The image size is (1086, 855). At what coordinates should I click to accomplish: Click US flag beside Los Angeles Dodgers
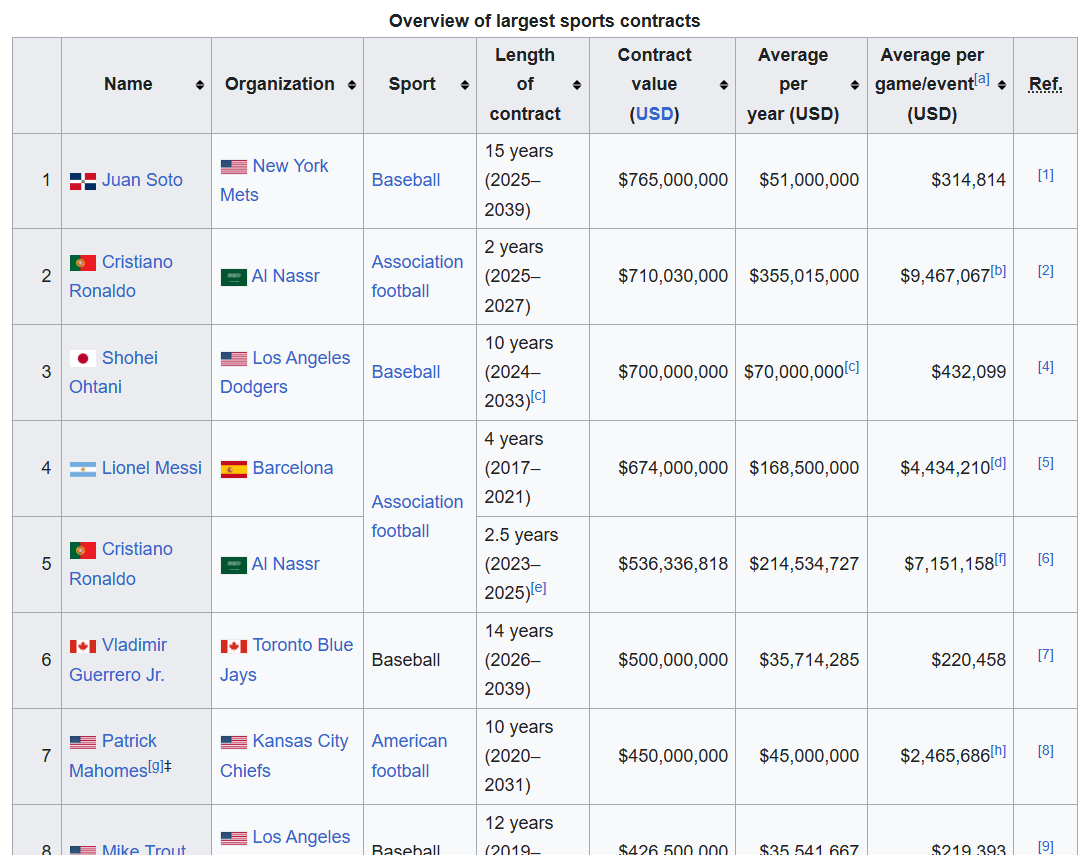(233, 359)
